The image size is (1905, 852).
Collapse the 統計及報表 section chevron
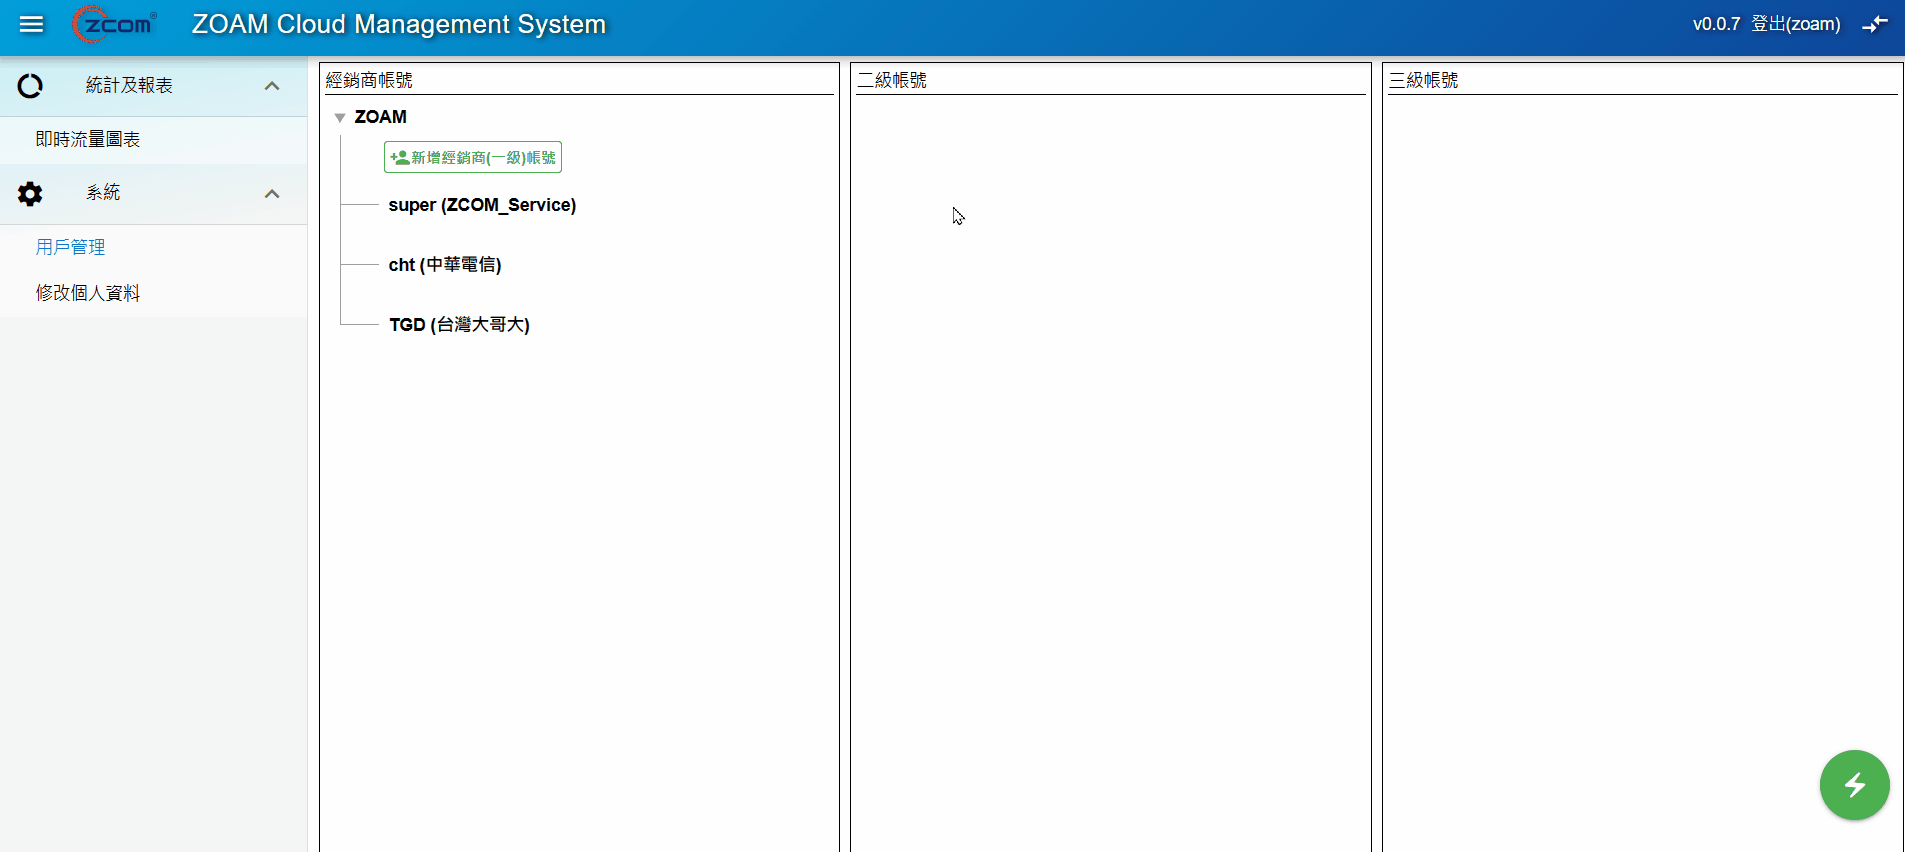coord(271,86)
